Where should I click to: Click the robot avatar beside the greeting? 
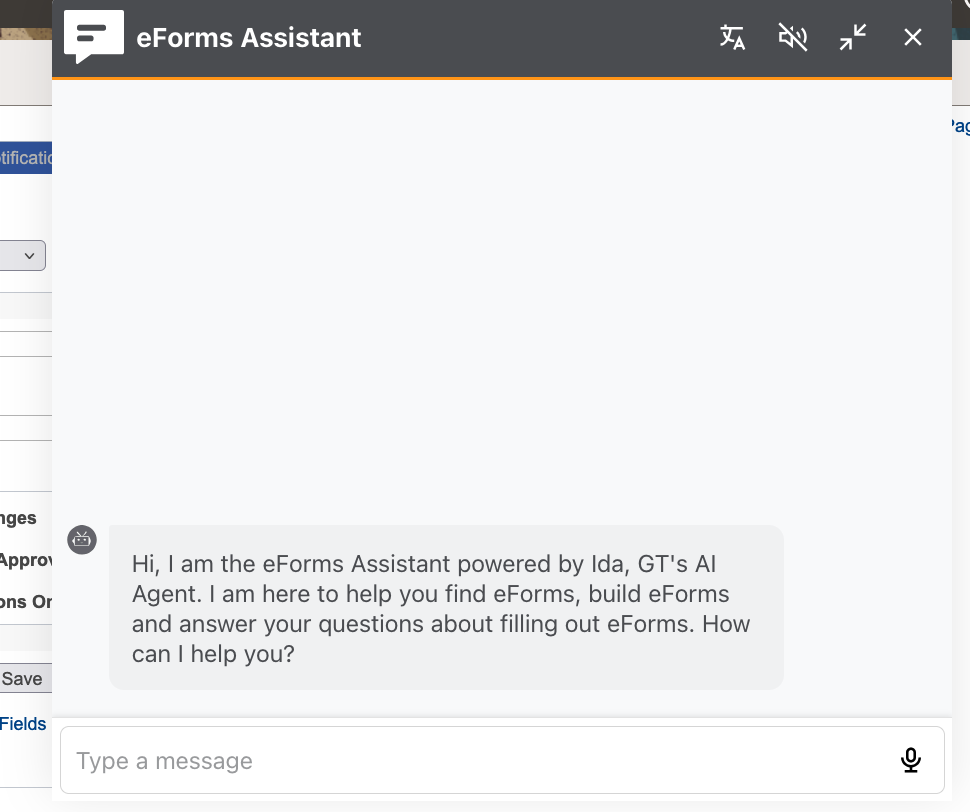click(x=82, y=540)
